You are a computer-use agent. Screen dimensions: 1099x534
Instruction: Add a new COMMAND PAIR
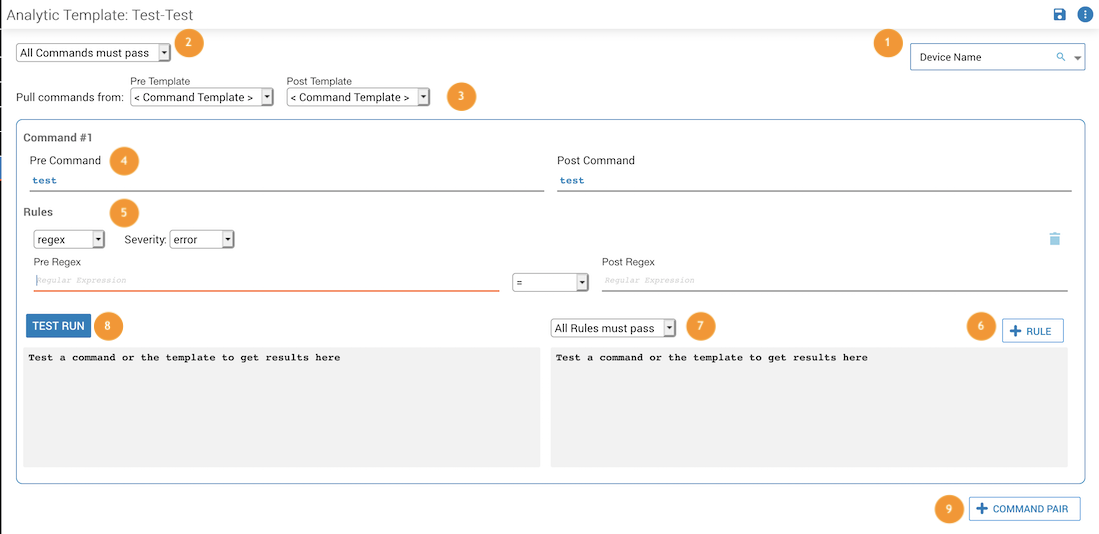(1023, 509)
